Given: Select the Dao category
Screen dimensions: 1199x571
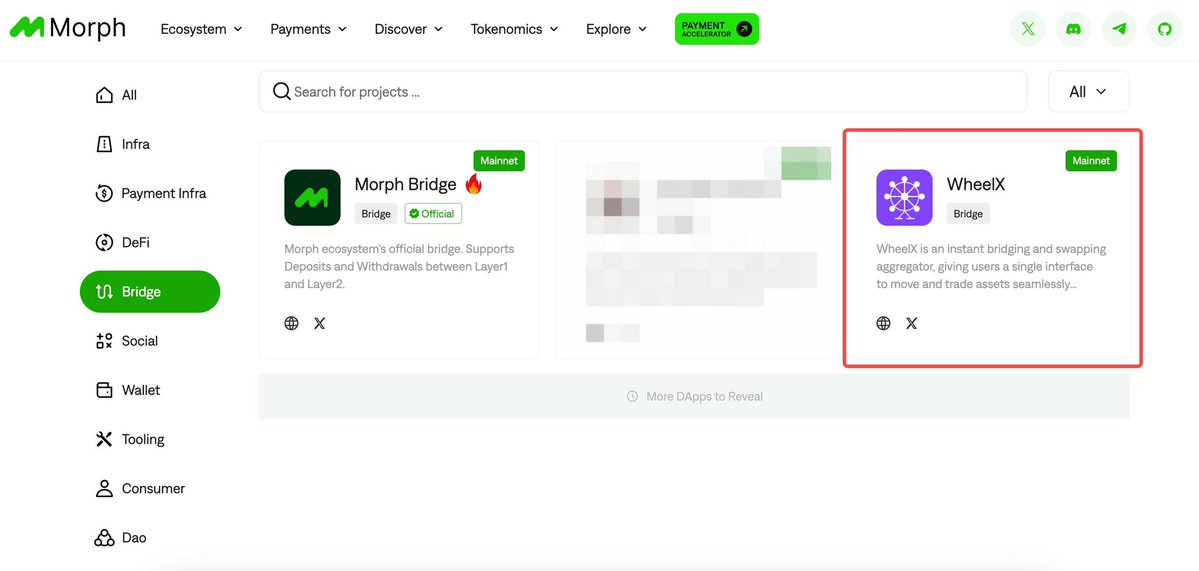Looking at the screenshot, I should point(120,537).
